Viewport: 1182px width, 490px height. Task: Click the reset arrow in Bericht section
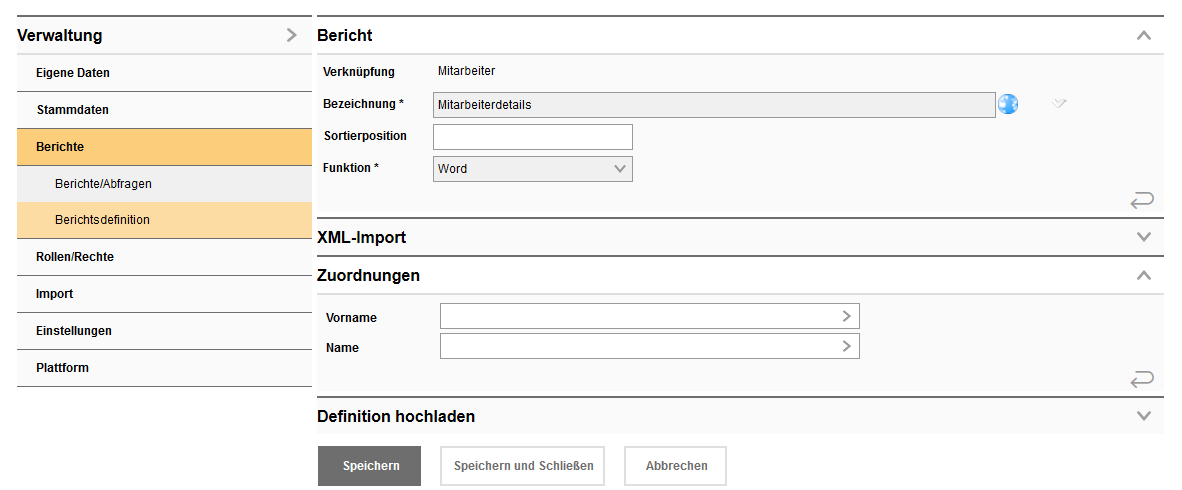(1142, 201)
